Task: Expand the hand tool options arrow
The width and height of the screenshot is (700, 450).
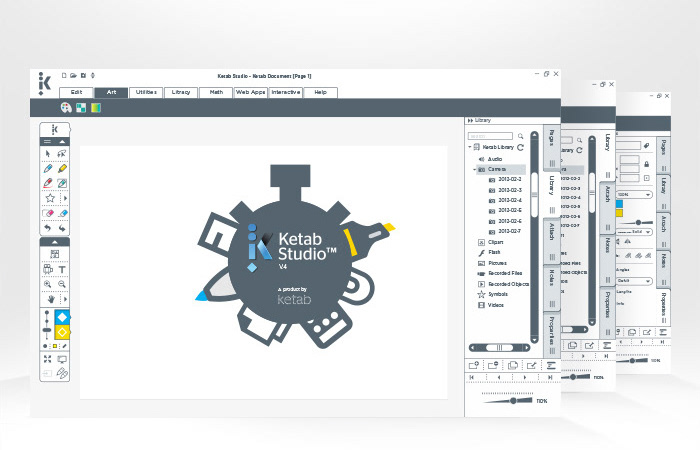Action: point(66,299)
